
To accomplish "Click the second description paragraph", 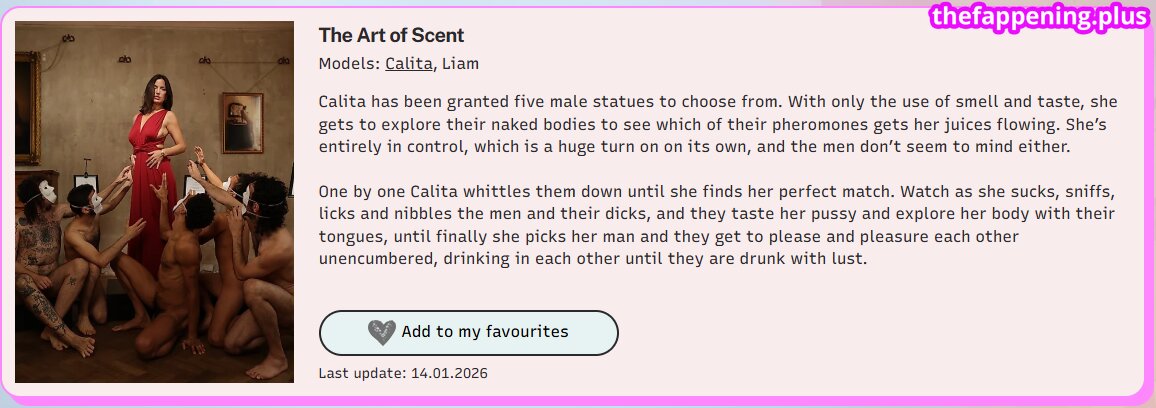I will coord(717,224).
